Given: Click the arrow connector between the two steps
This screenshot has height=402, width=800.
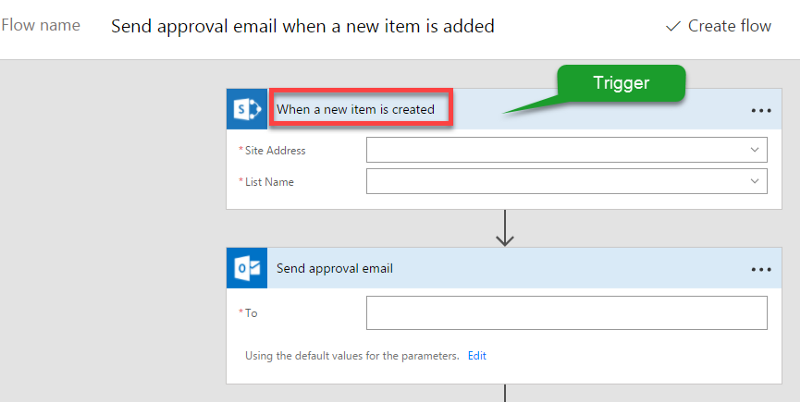Looking at the screenshot, I should (x=505, y=229).
